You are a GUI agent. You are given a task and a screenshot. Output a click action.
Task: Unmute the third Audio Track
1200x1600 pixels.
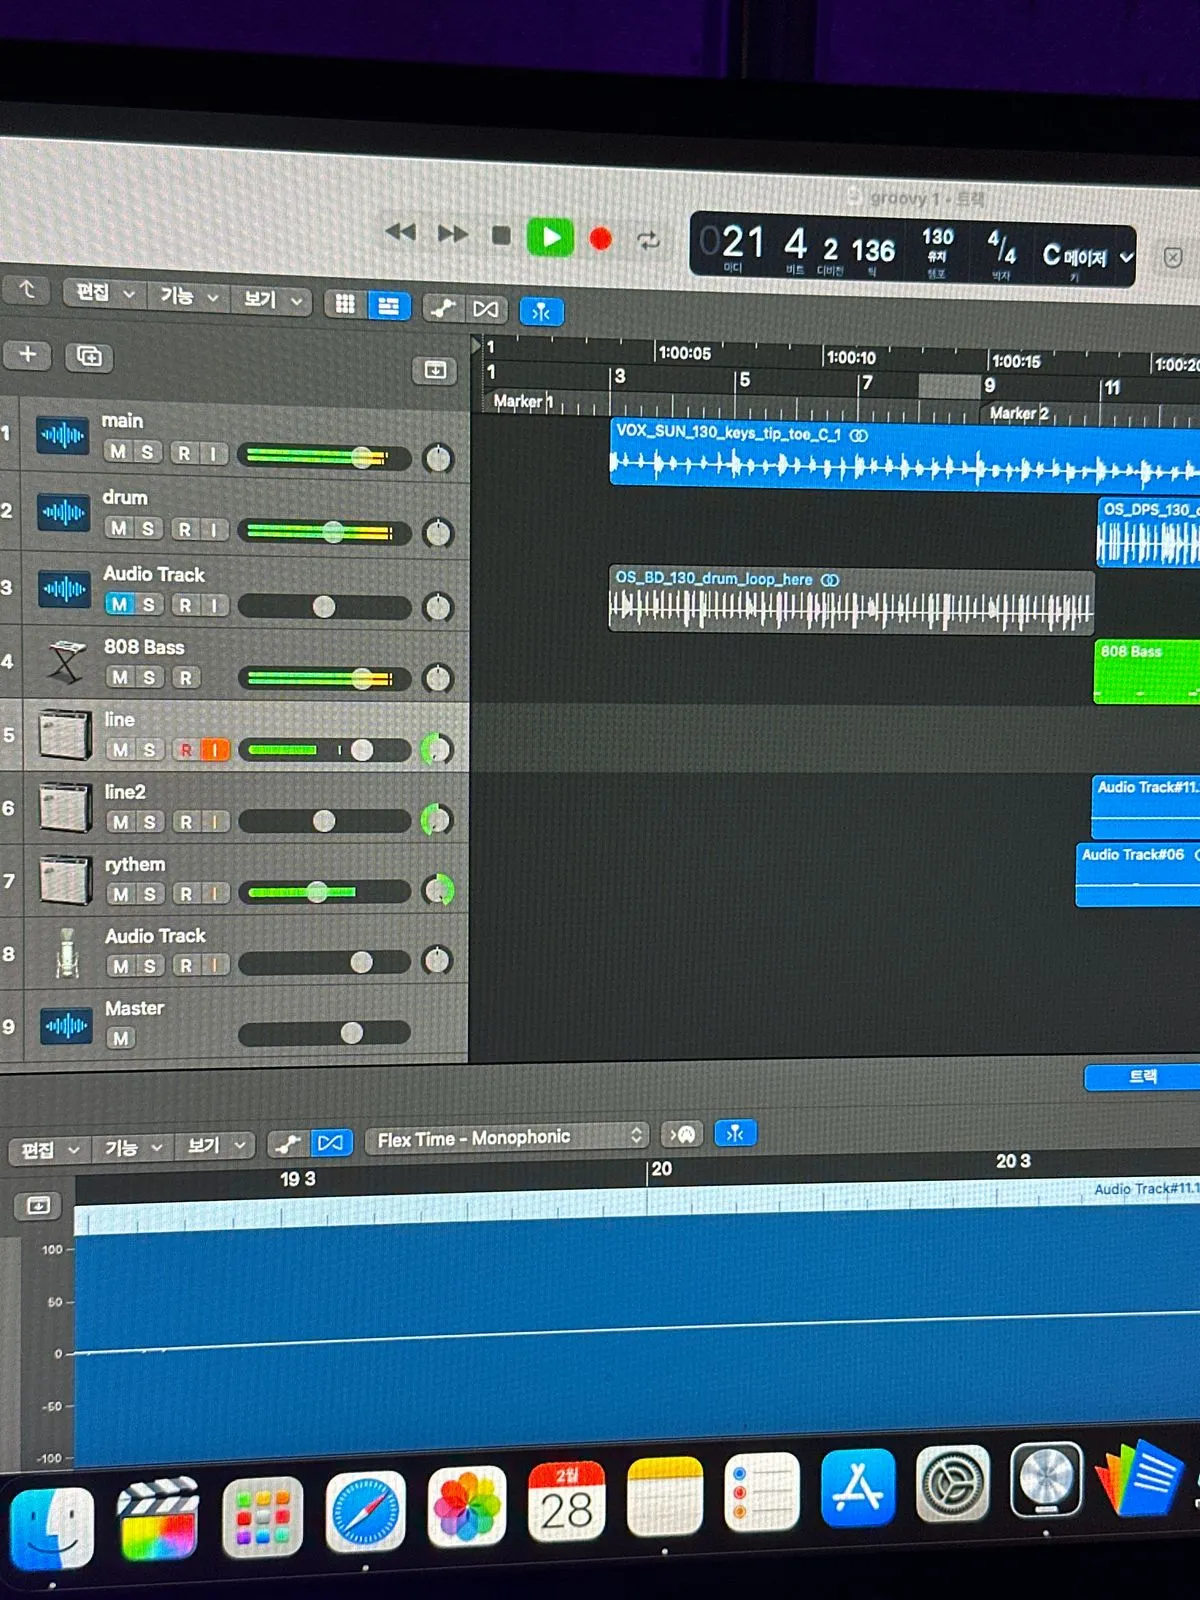[x=119, y=604]
